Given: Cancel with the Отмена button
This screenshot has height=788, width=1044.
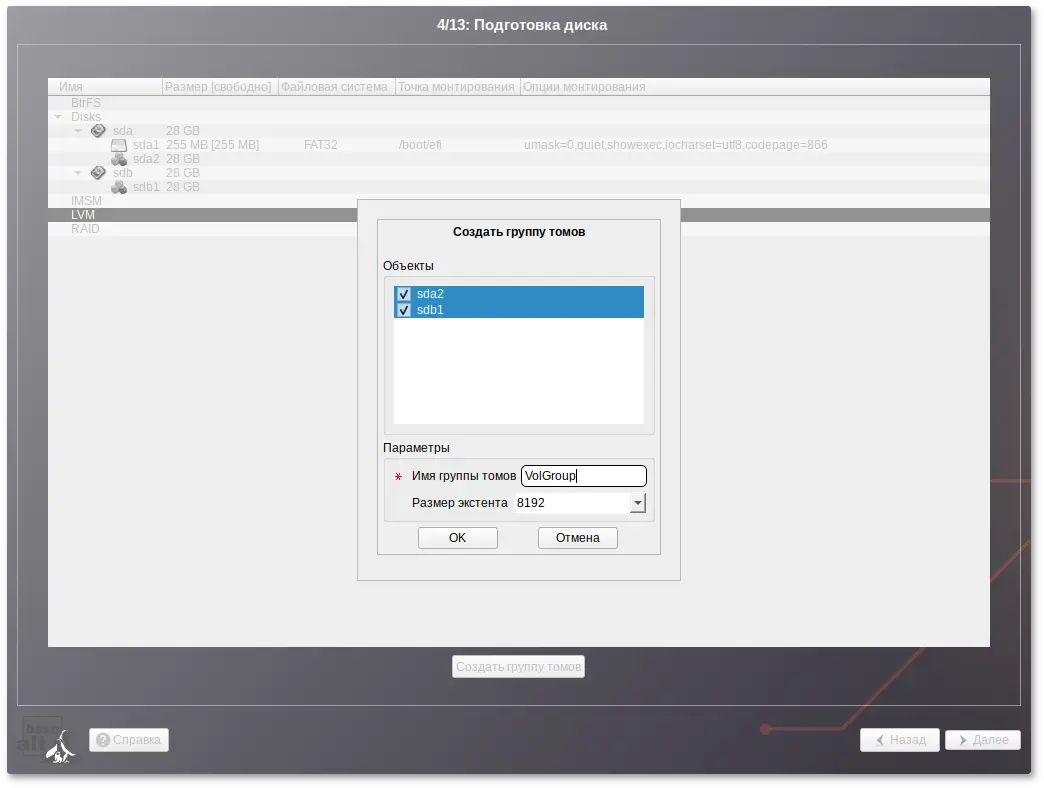Looking at the screenshot, I should (x=577, y=538).
